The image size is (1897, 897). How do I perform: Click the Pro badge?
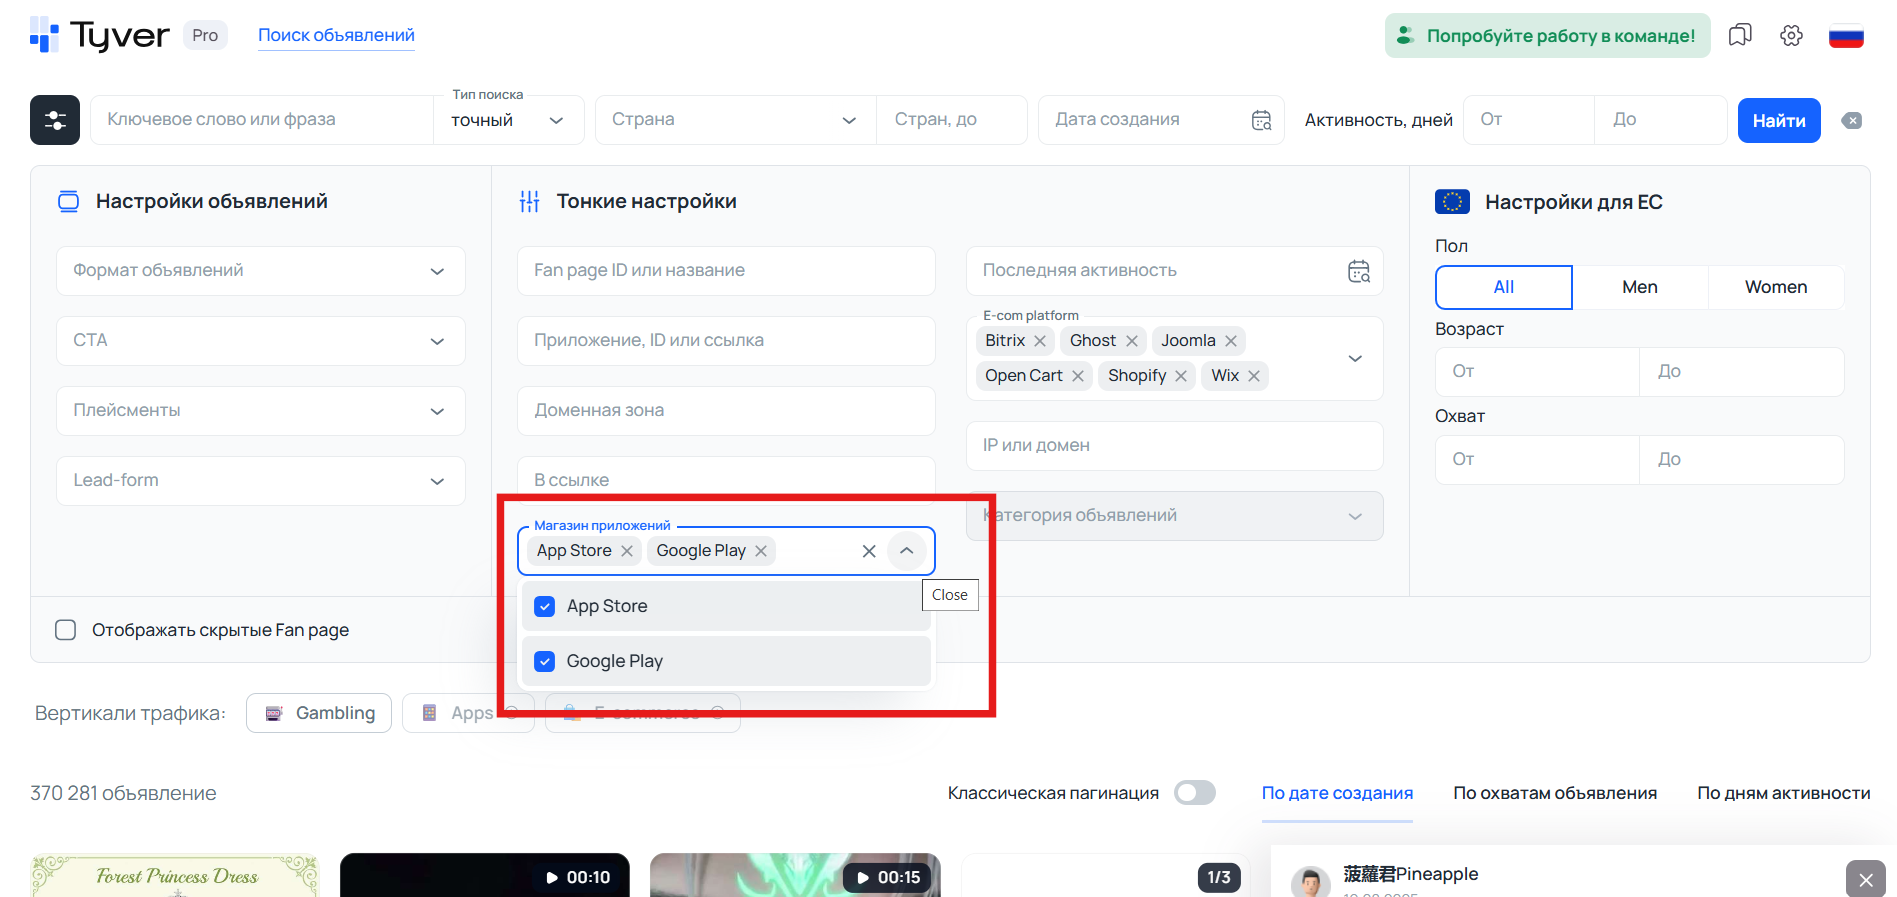[x=205, y=35]
